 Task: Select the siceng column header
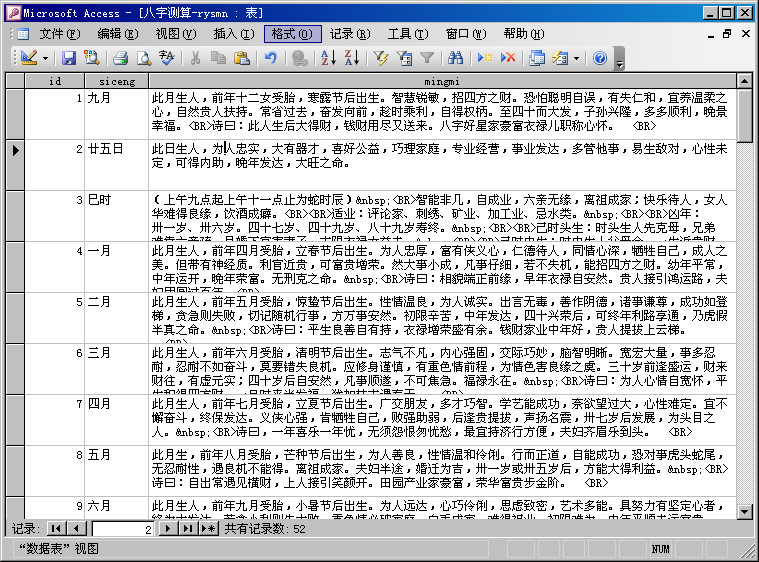(117, 81)
